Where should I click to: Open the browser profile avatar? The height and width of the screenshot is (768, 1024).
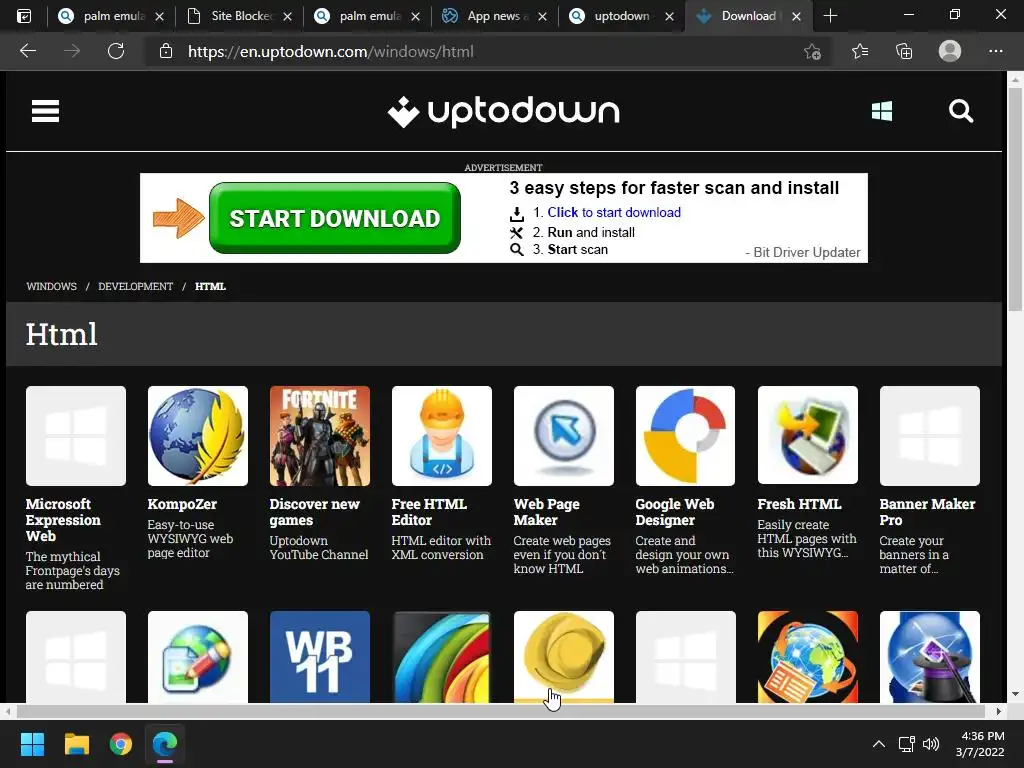tap(950, 51)
